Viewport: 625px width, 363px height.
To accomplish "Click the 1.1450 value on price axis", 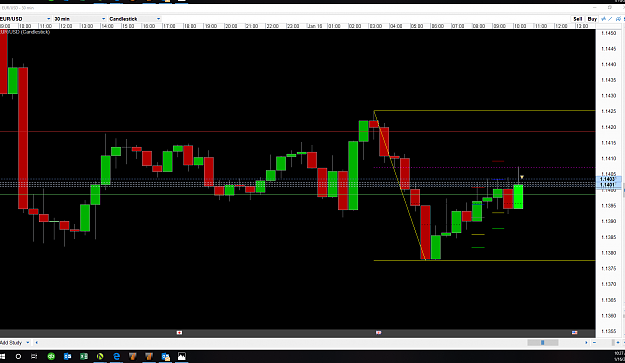I will point(608,33).
